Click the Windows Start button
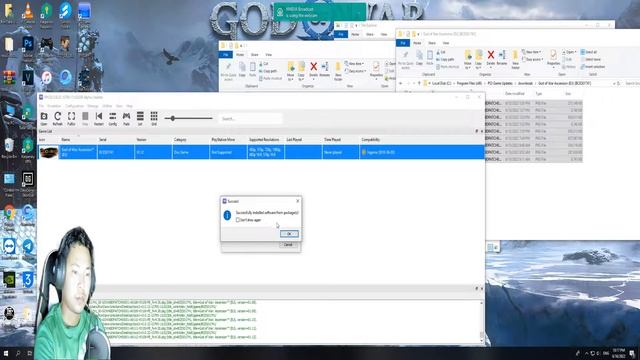 (6, 353)
